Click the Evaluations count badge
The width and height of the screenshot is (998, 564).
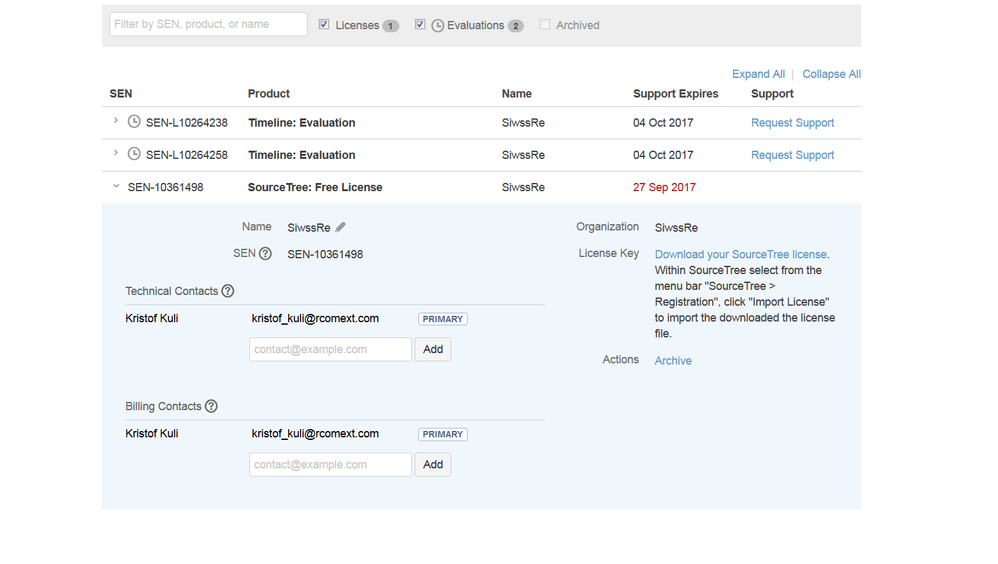coord(516,26)
